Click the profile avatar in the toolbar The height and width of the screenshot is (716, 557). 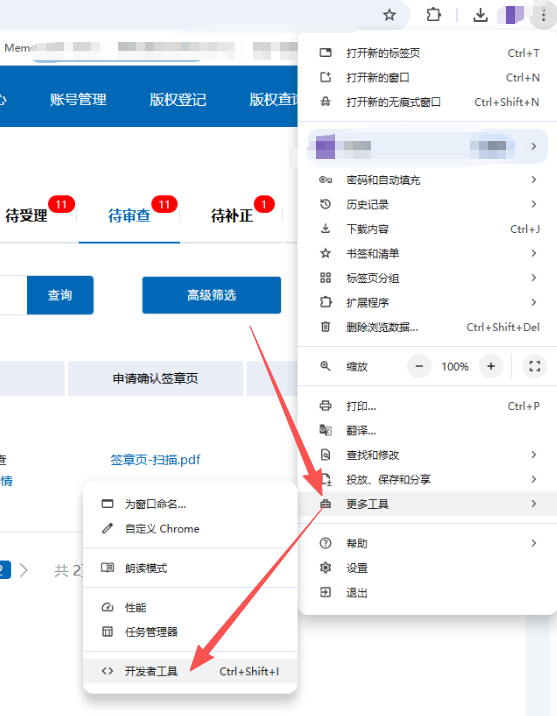pyautogui.click(x=511, y=15)
